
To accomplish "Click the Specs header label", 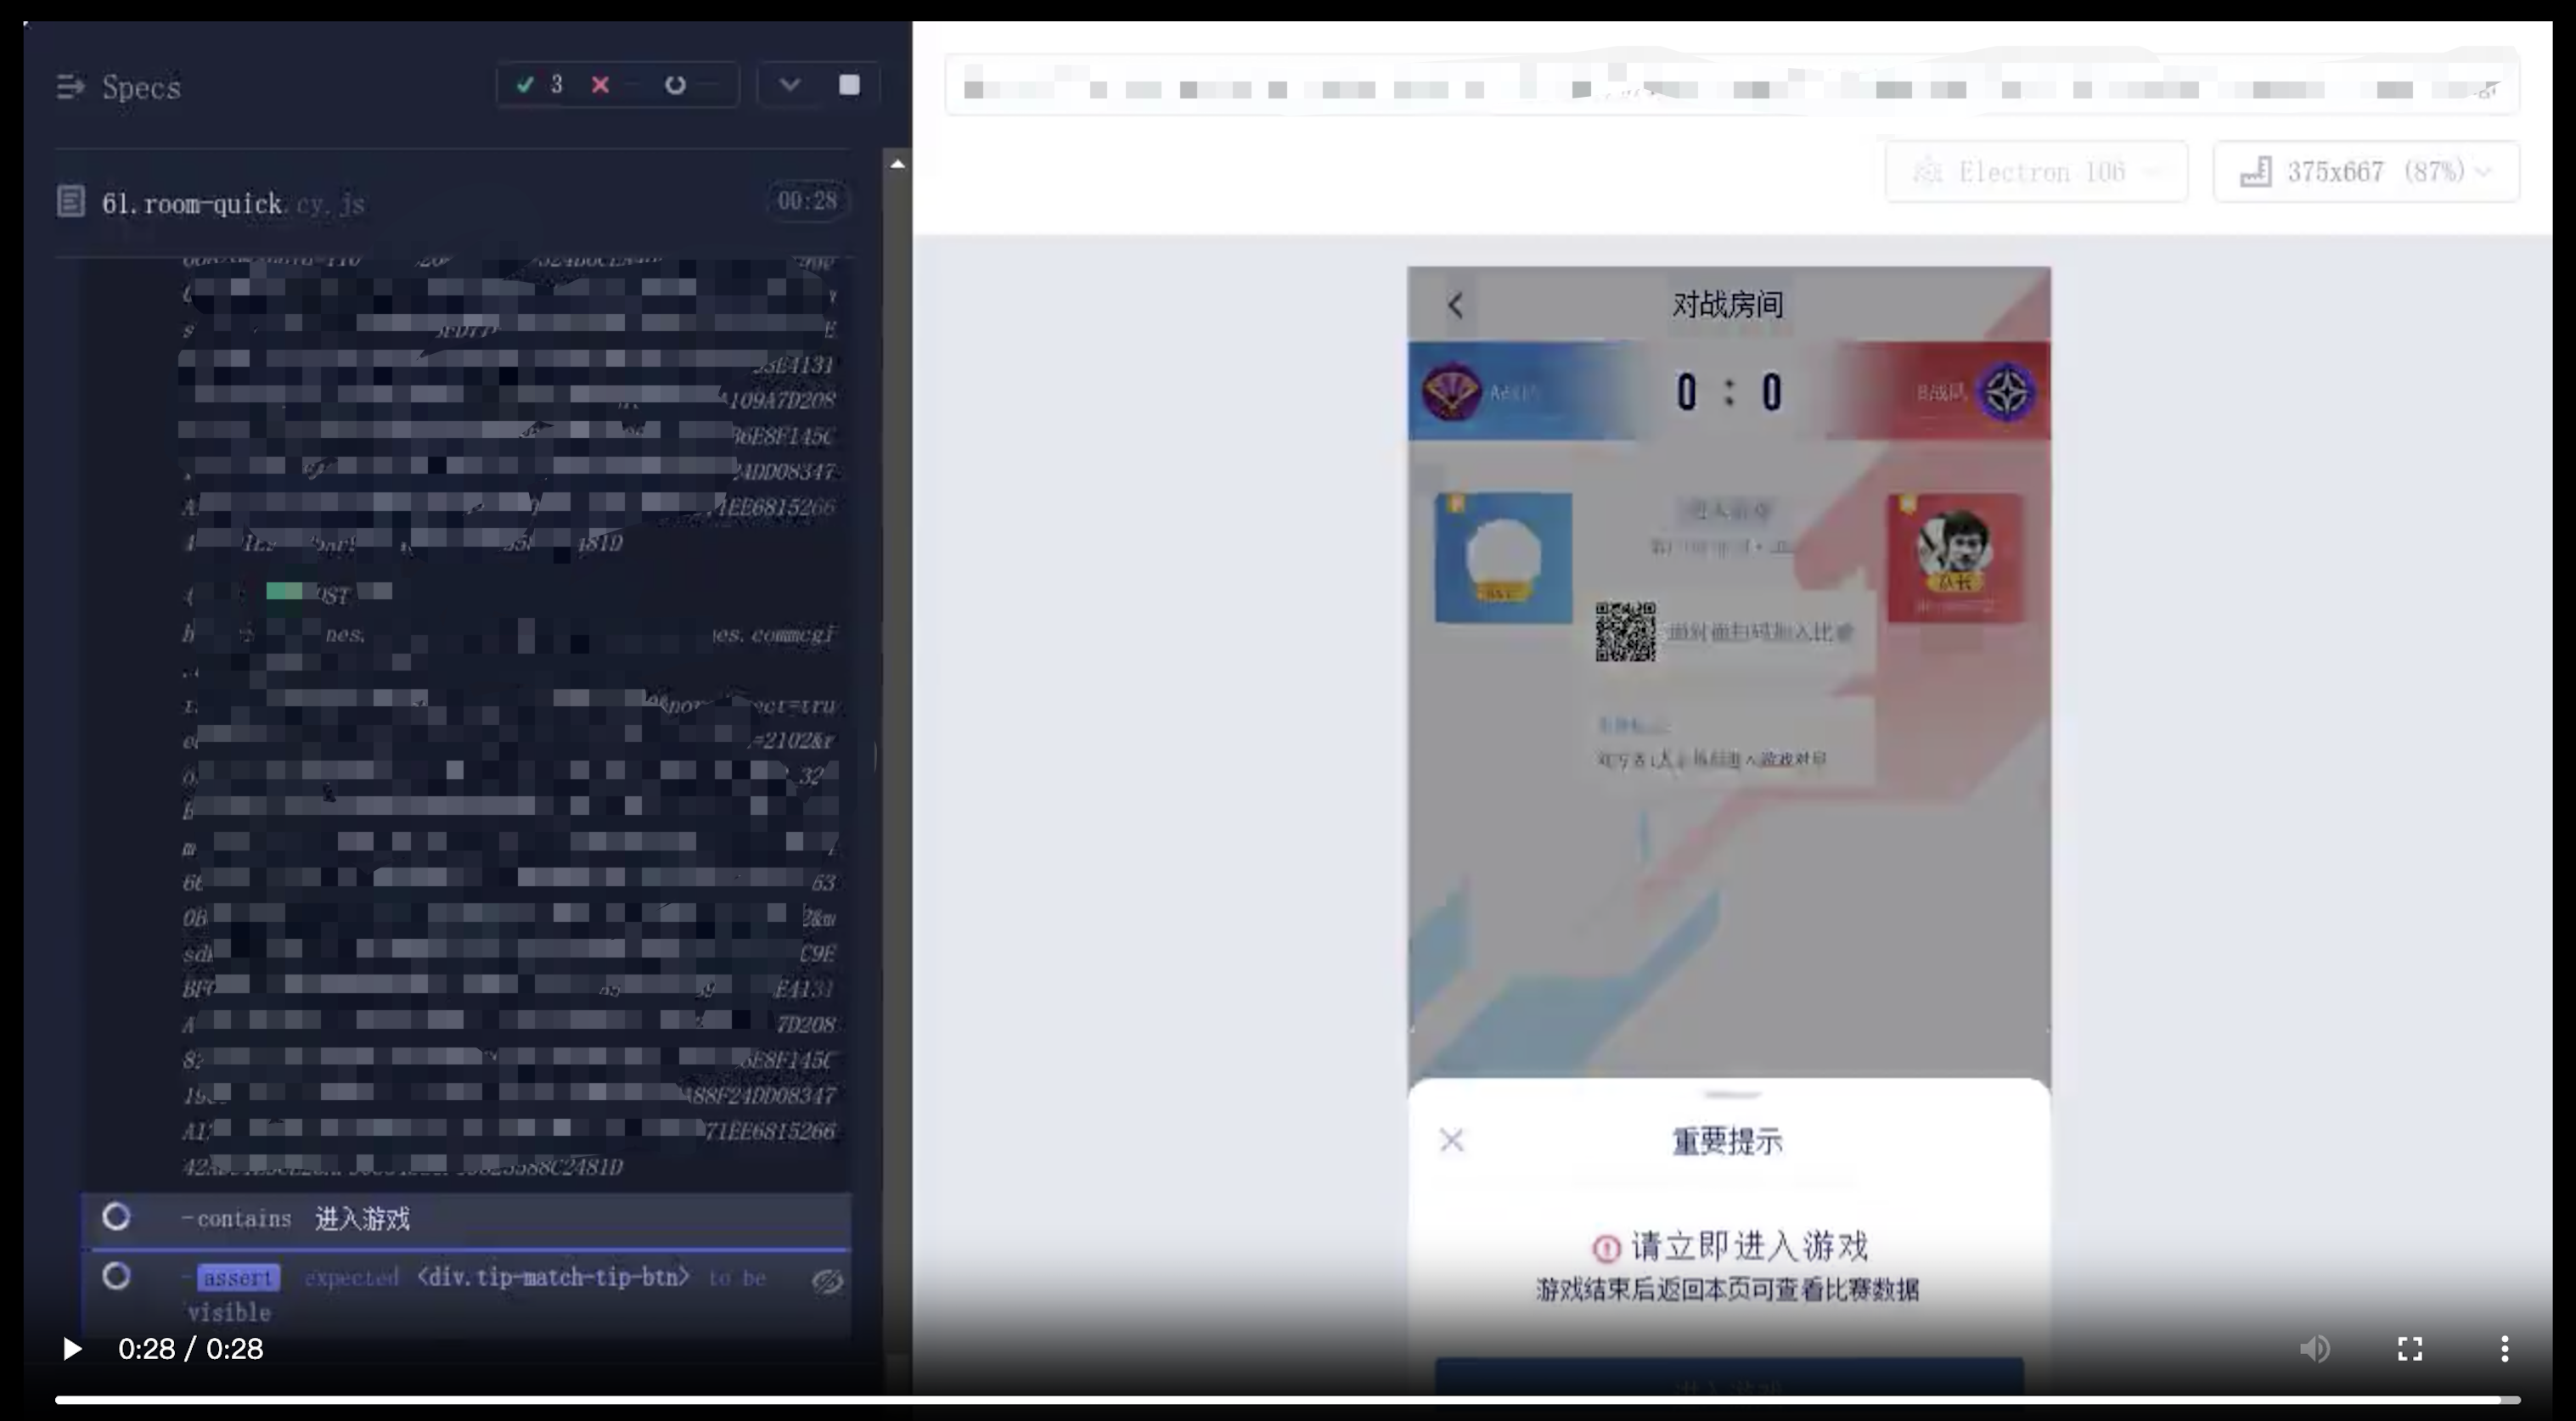I will click(x=141, y=87).
